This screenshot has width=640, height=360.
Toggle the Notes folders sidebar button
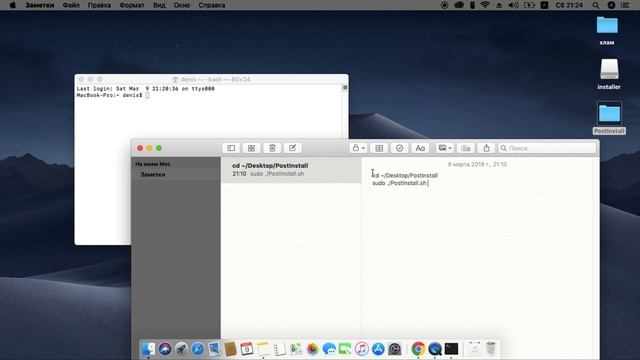coord(231,148)
